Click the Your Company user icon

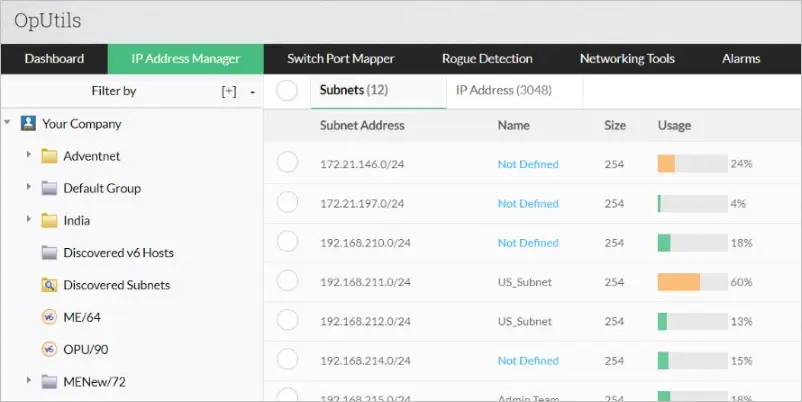(x=28, y=123)
